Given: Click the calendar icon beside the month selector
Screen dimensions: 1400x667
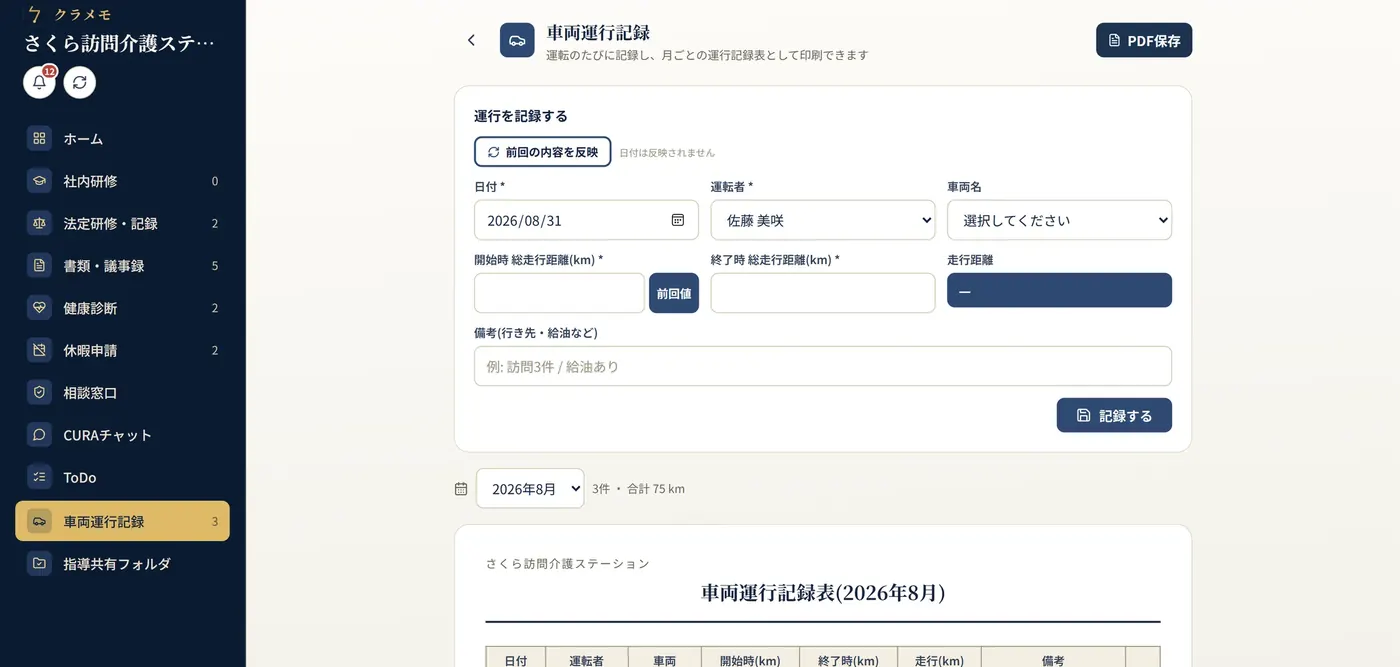Looking at the screenshot, I should (x=461, y=489).
